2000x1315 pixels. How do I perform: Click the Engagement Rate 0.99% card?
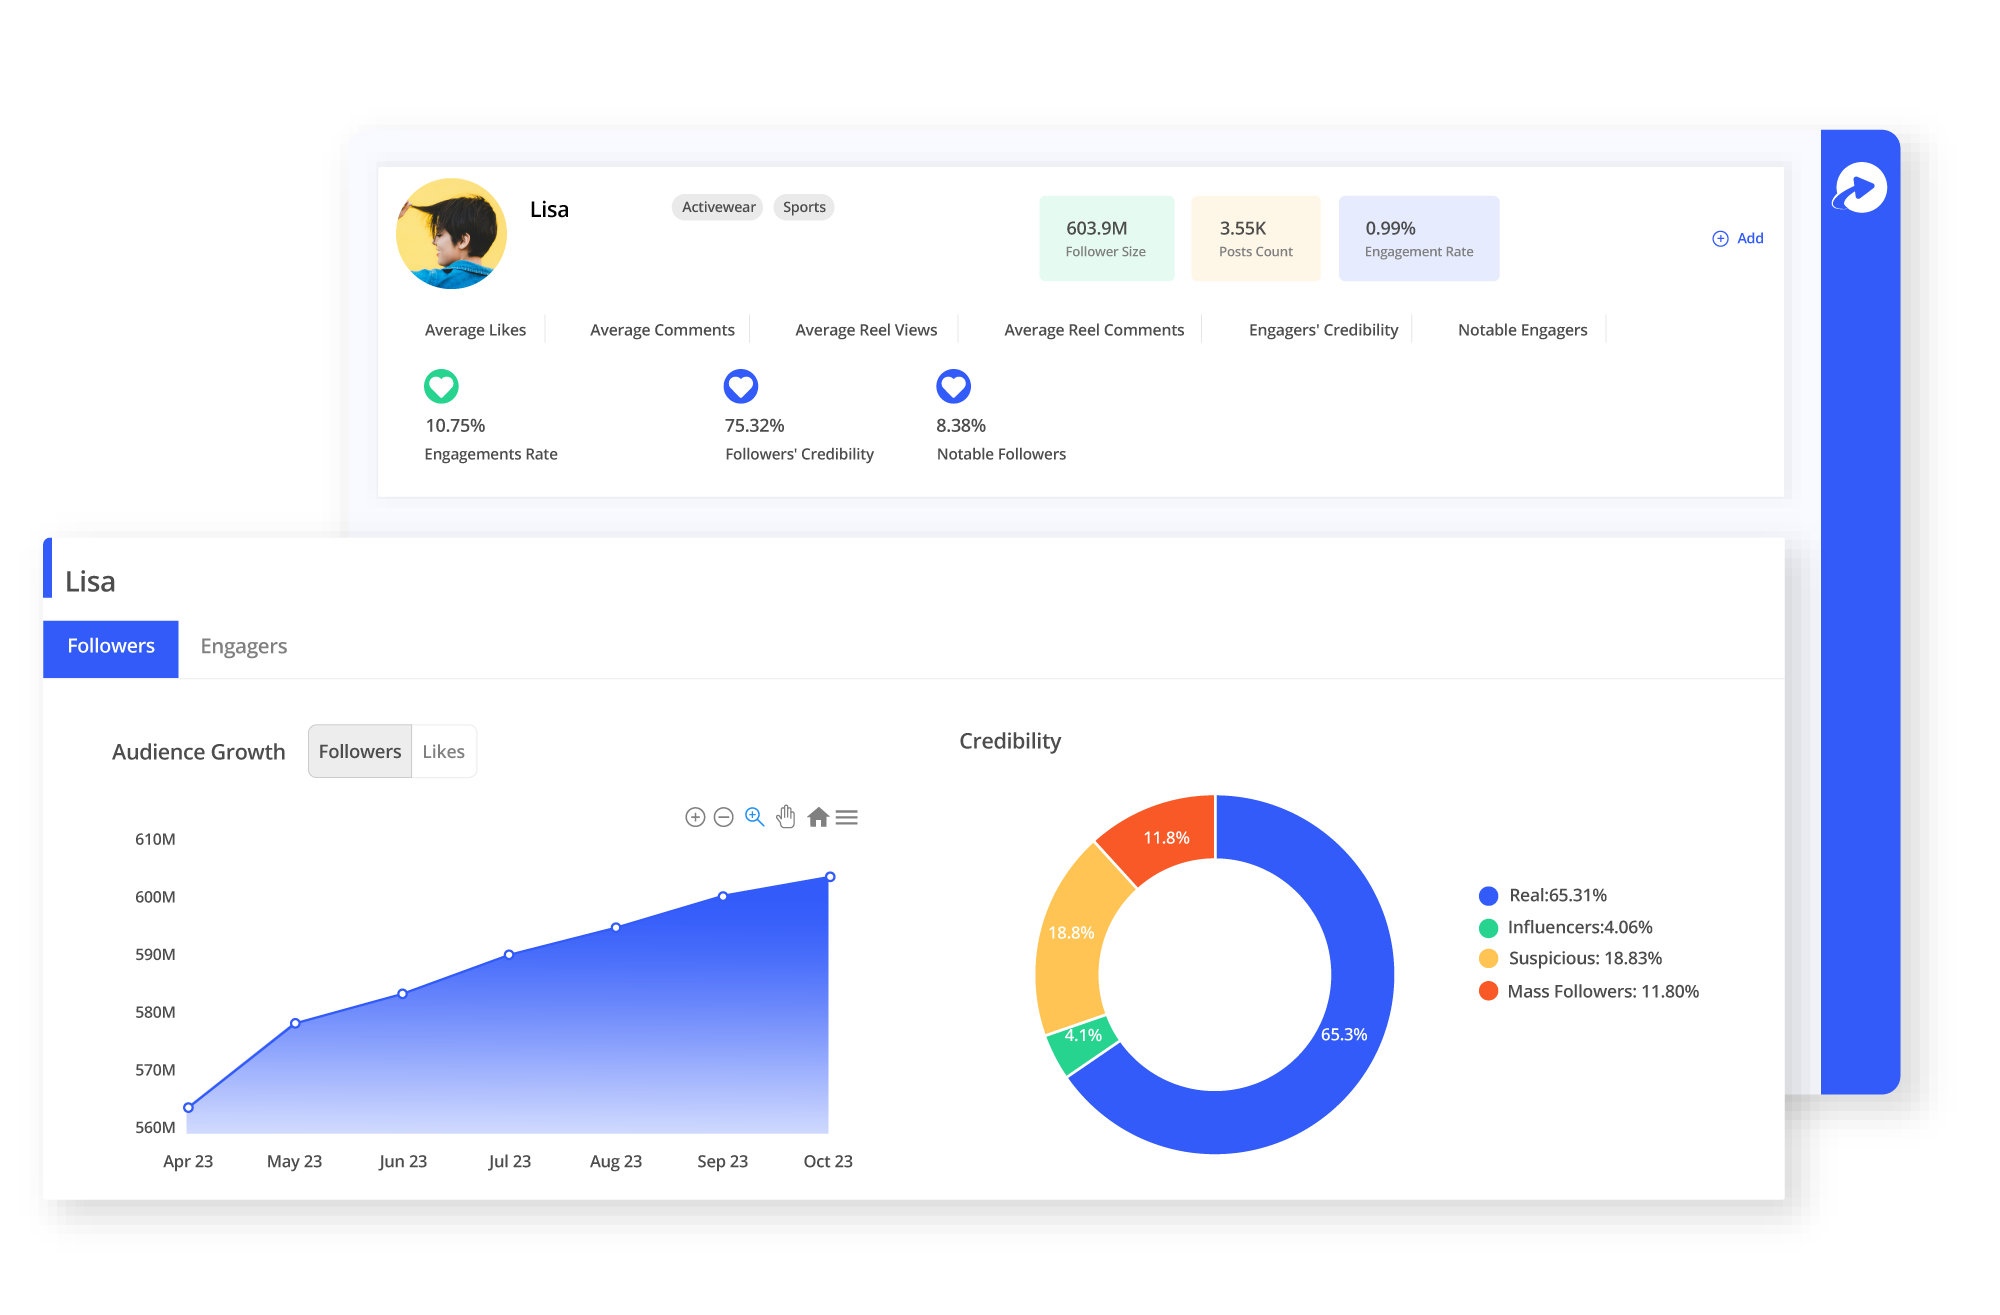1419,238
